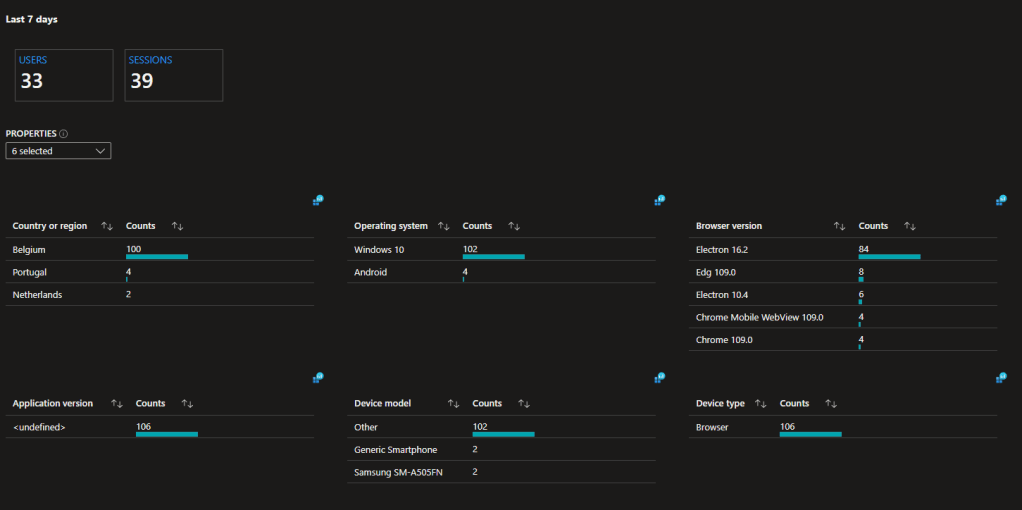Viewport: 1022px width, 510px height.
Task: Sort Counts in the Device type table
Action: [829, 404]
